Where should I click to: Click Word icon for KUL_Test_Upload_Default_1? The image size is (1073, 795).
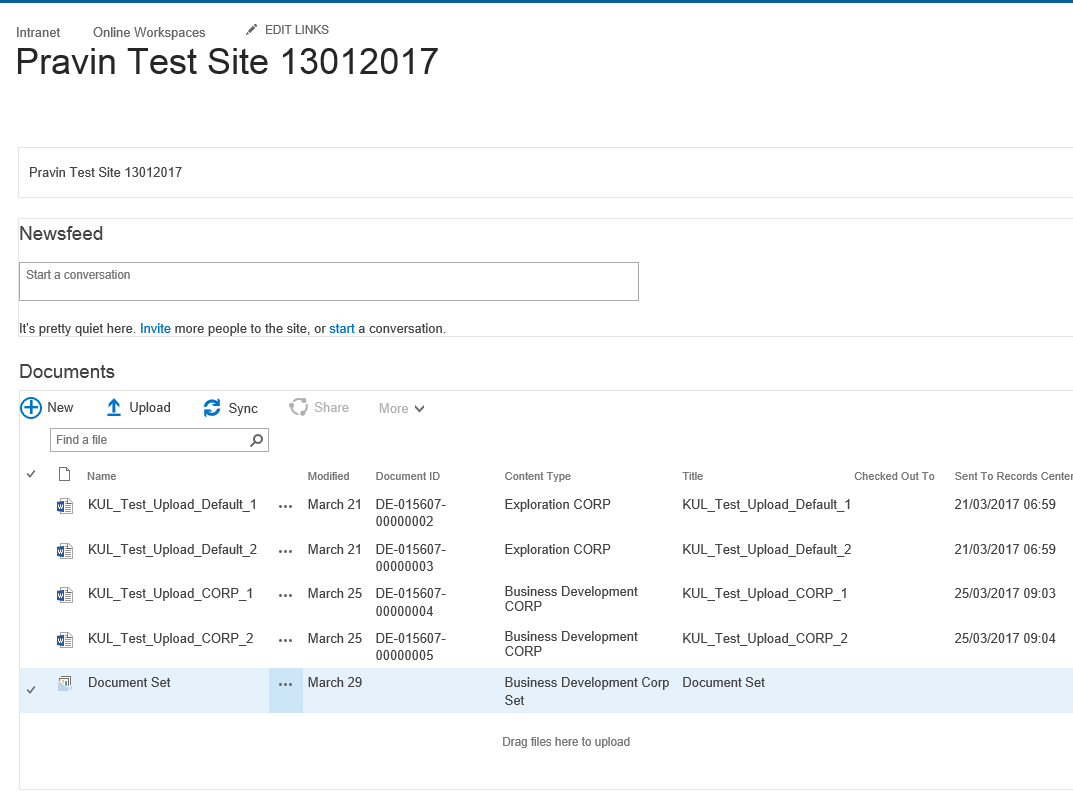coord(65,506)
